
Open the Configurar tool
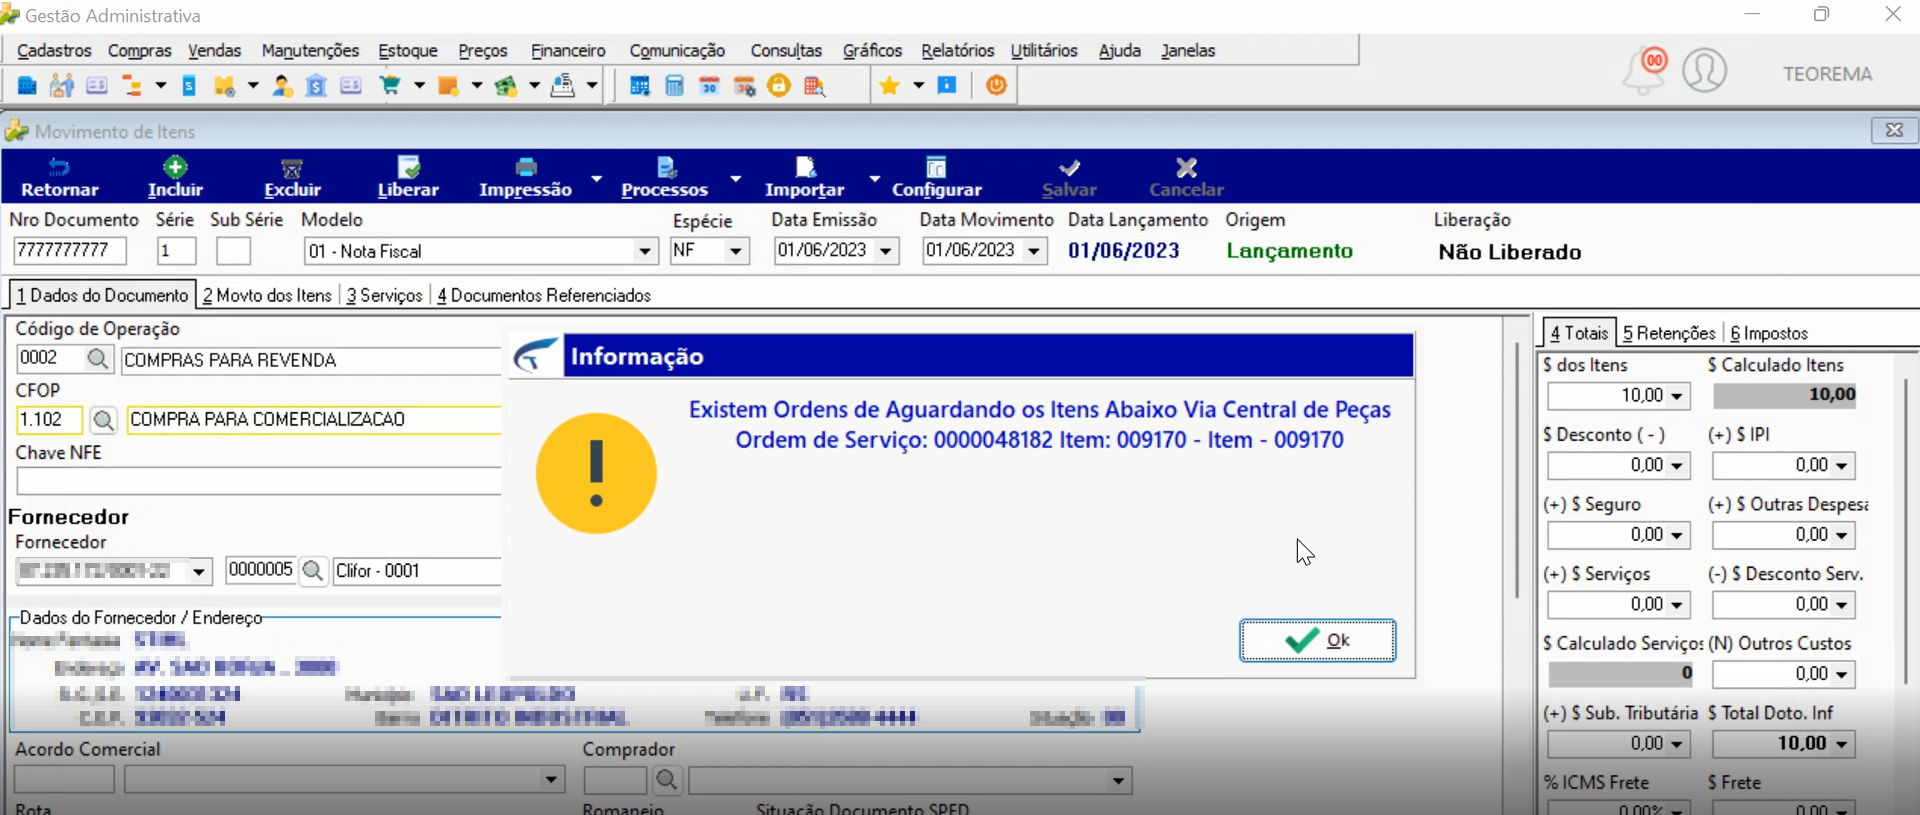pyautogui.click(x=936, y=177)
